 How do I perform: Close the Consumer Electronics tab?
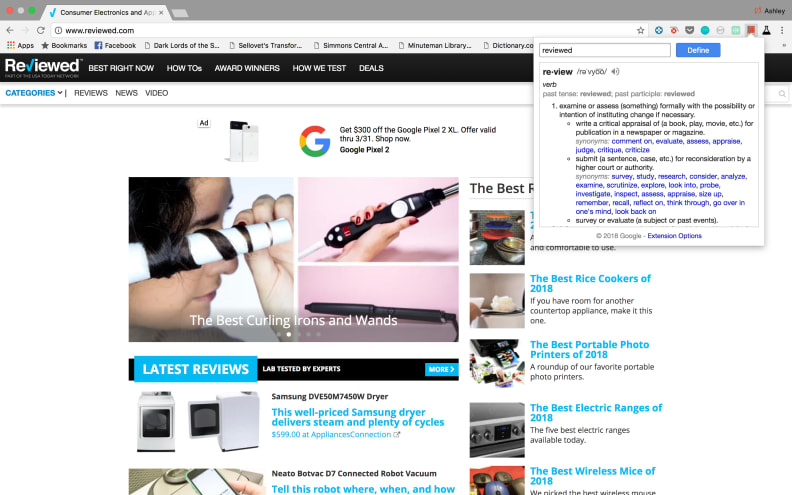click(161, 12)
